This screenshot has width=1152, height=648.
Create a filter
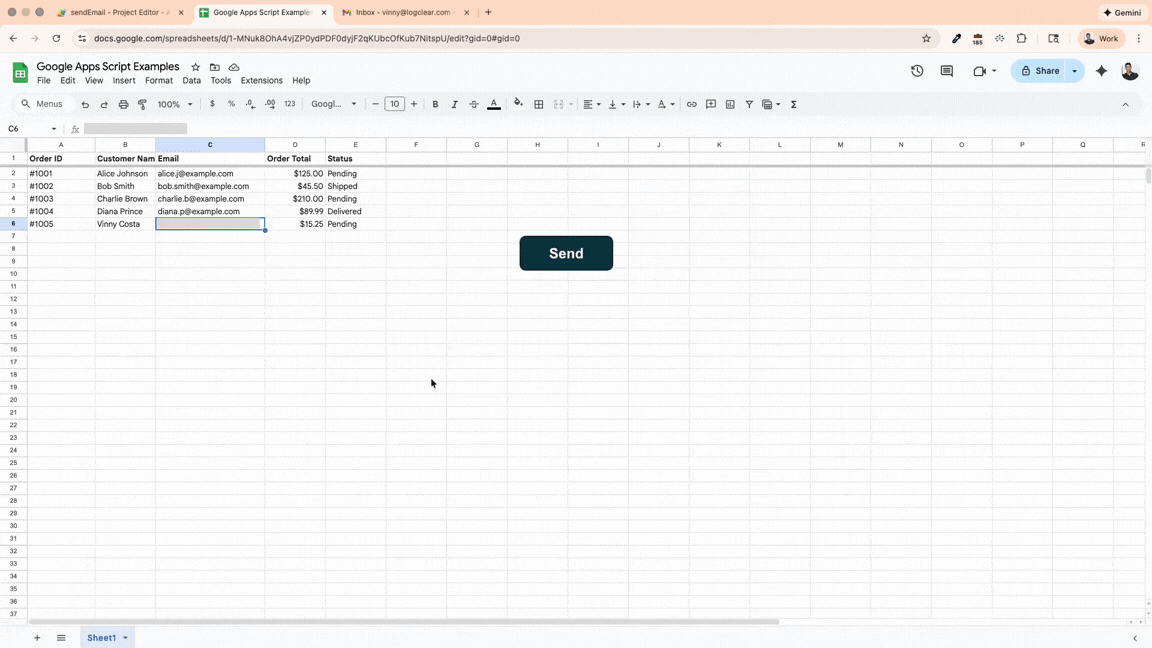[x=747, y=104]
